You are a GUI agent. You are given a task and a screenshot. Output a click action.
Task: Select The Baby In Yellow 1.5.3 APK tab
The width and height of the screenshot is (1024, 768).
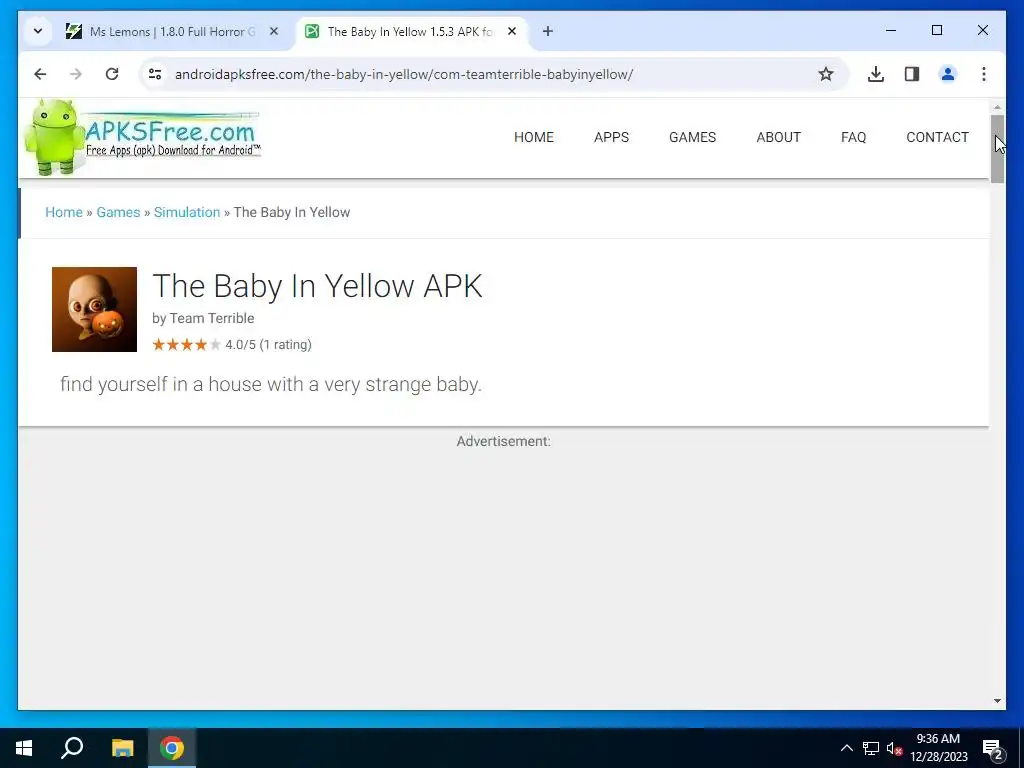tap(410, 31)
